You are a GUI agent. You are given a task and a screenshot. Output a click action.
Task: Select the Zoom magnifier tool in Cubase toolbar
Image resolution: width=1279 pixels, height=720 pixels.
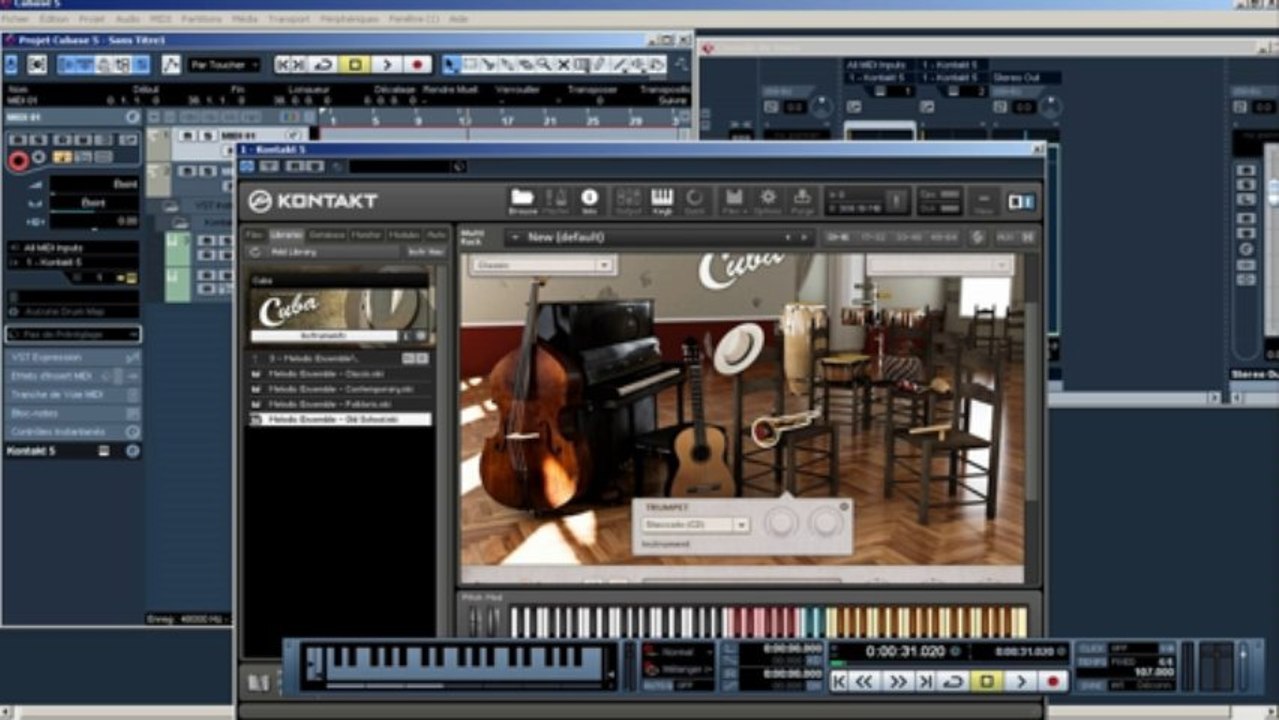(x=544, y=64)
